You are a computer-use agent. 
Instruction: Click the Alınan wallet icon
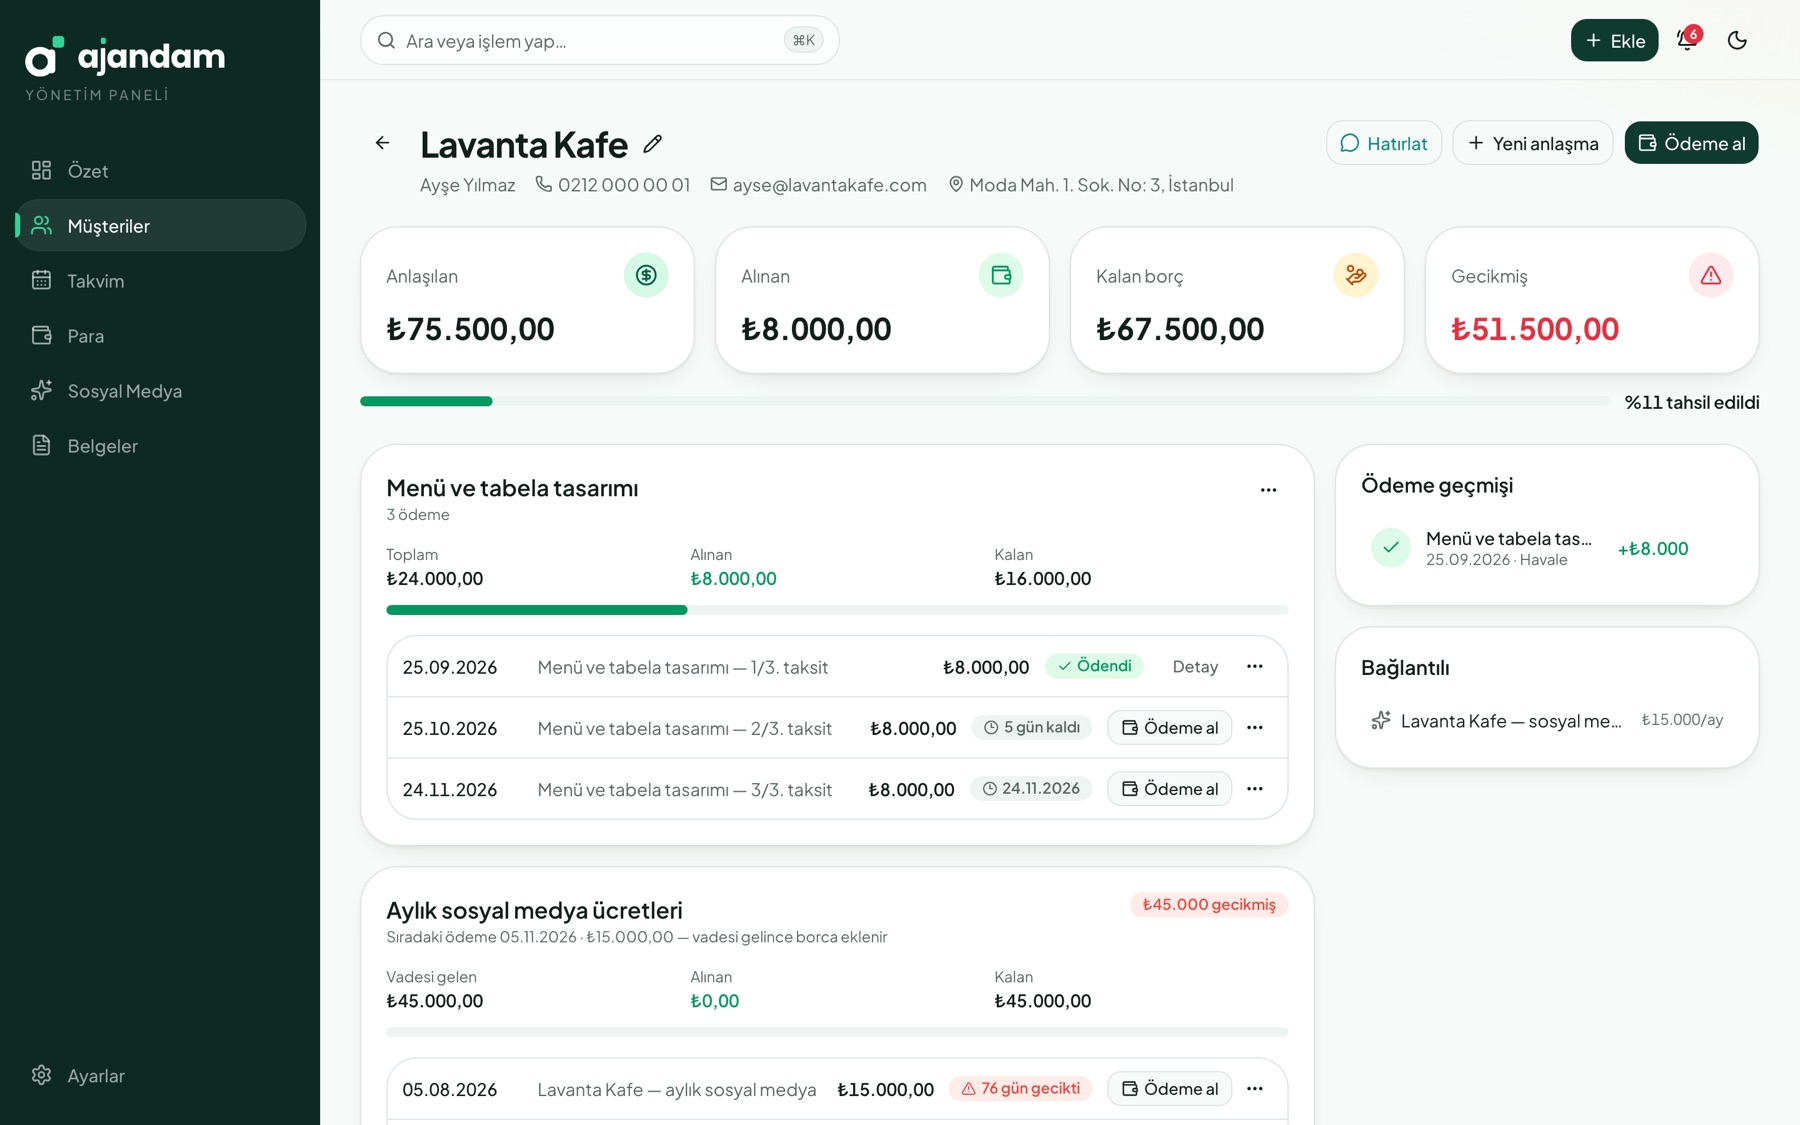(1001, 275)
